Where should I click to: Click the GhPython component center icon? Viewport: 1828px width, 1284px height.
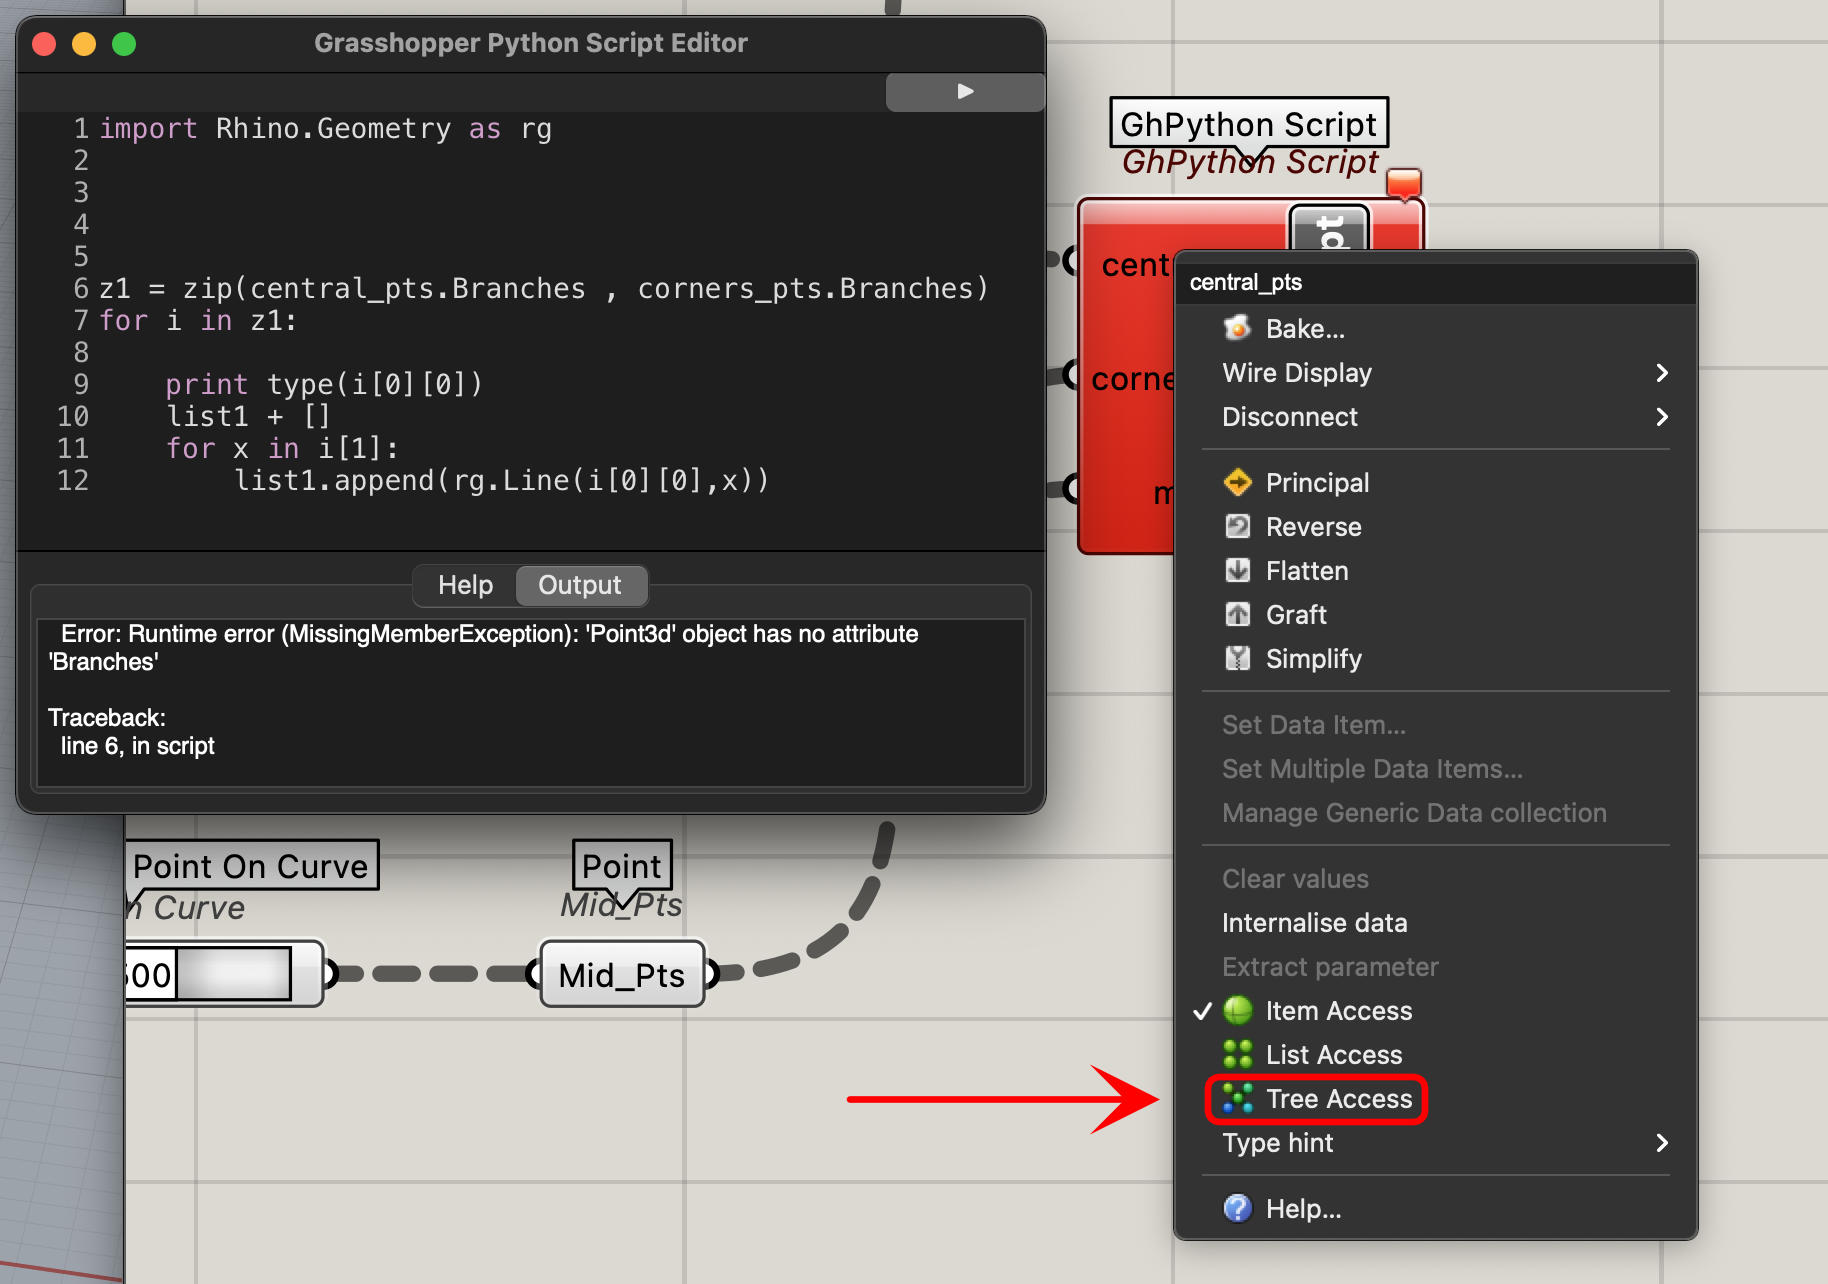pyautogui.click(x=1329, y=228)
